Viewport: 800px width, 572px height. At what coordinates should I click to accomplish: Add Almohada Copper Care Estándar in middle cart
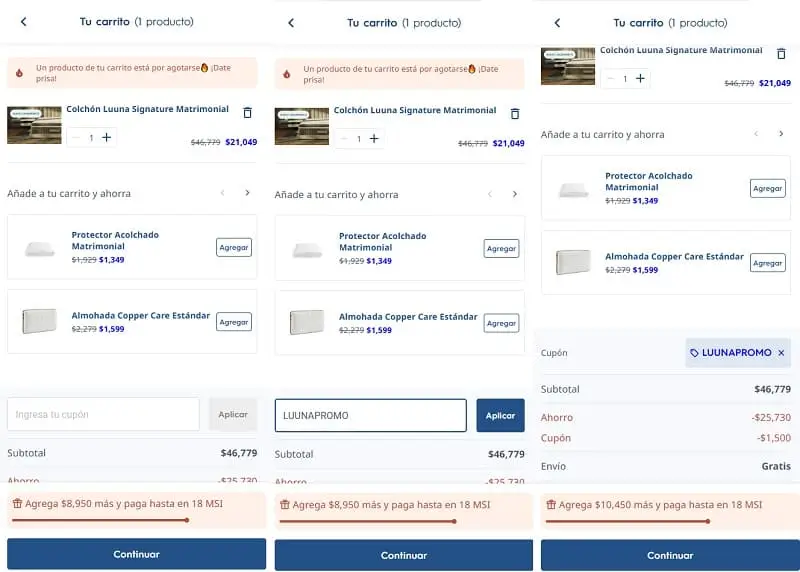[x=502, y=323]
